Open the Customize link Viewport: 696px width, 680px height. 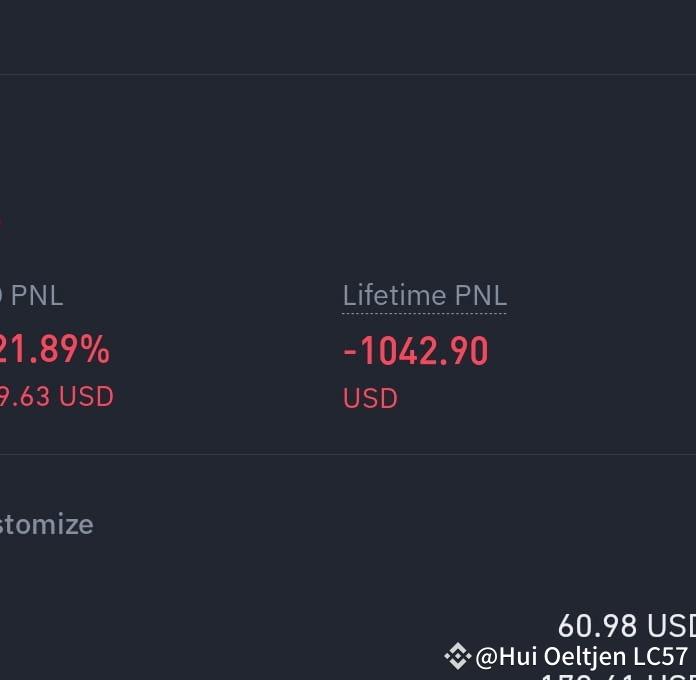(x=46, y=525)
